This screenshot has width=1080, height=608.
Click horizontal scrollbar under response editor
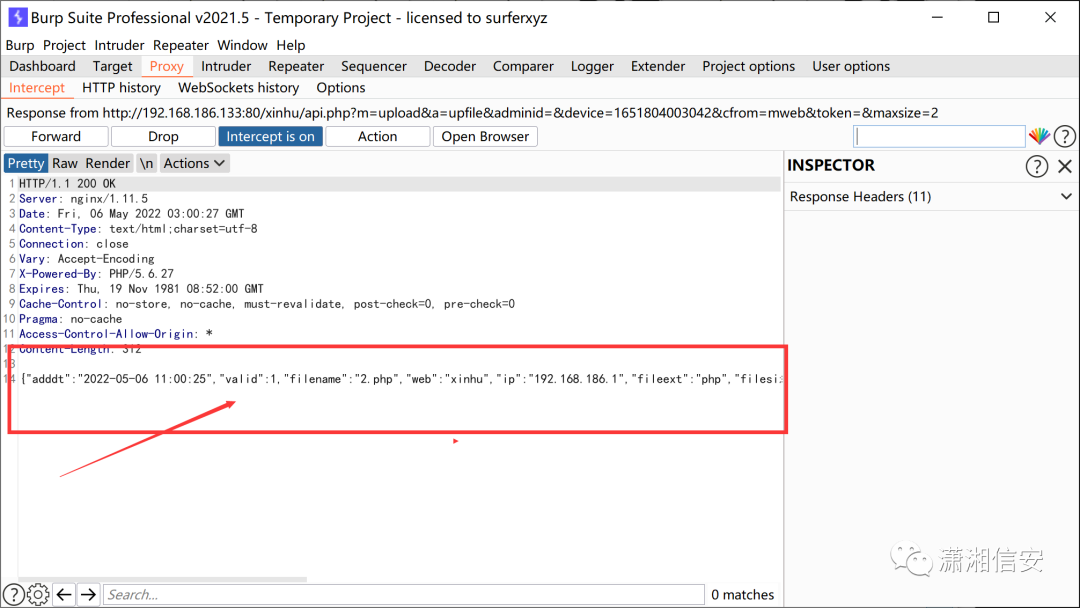pyautogui.click(x=163, y=579)
